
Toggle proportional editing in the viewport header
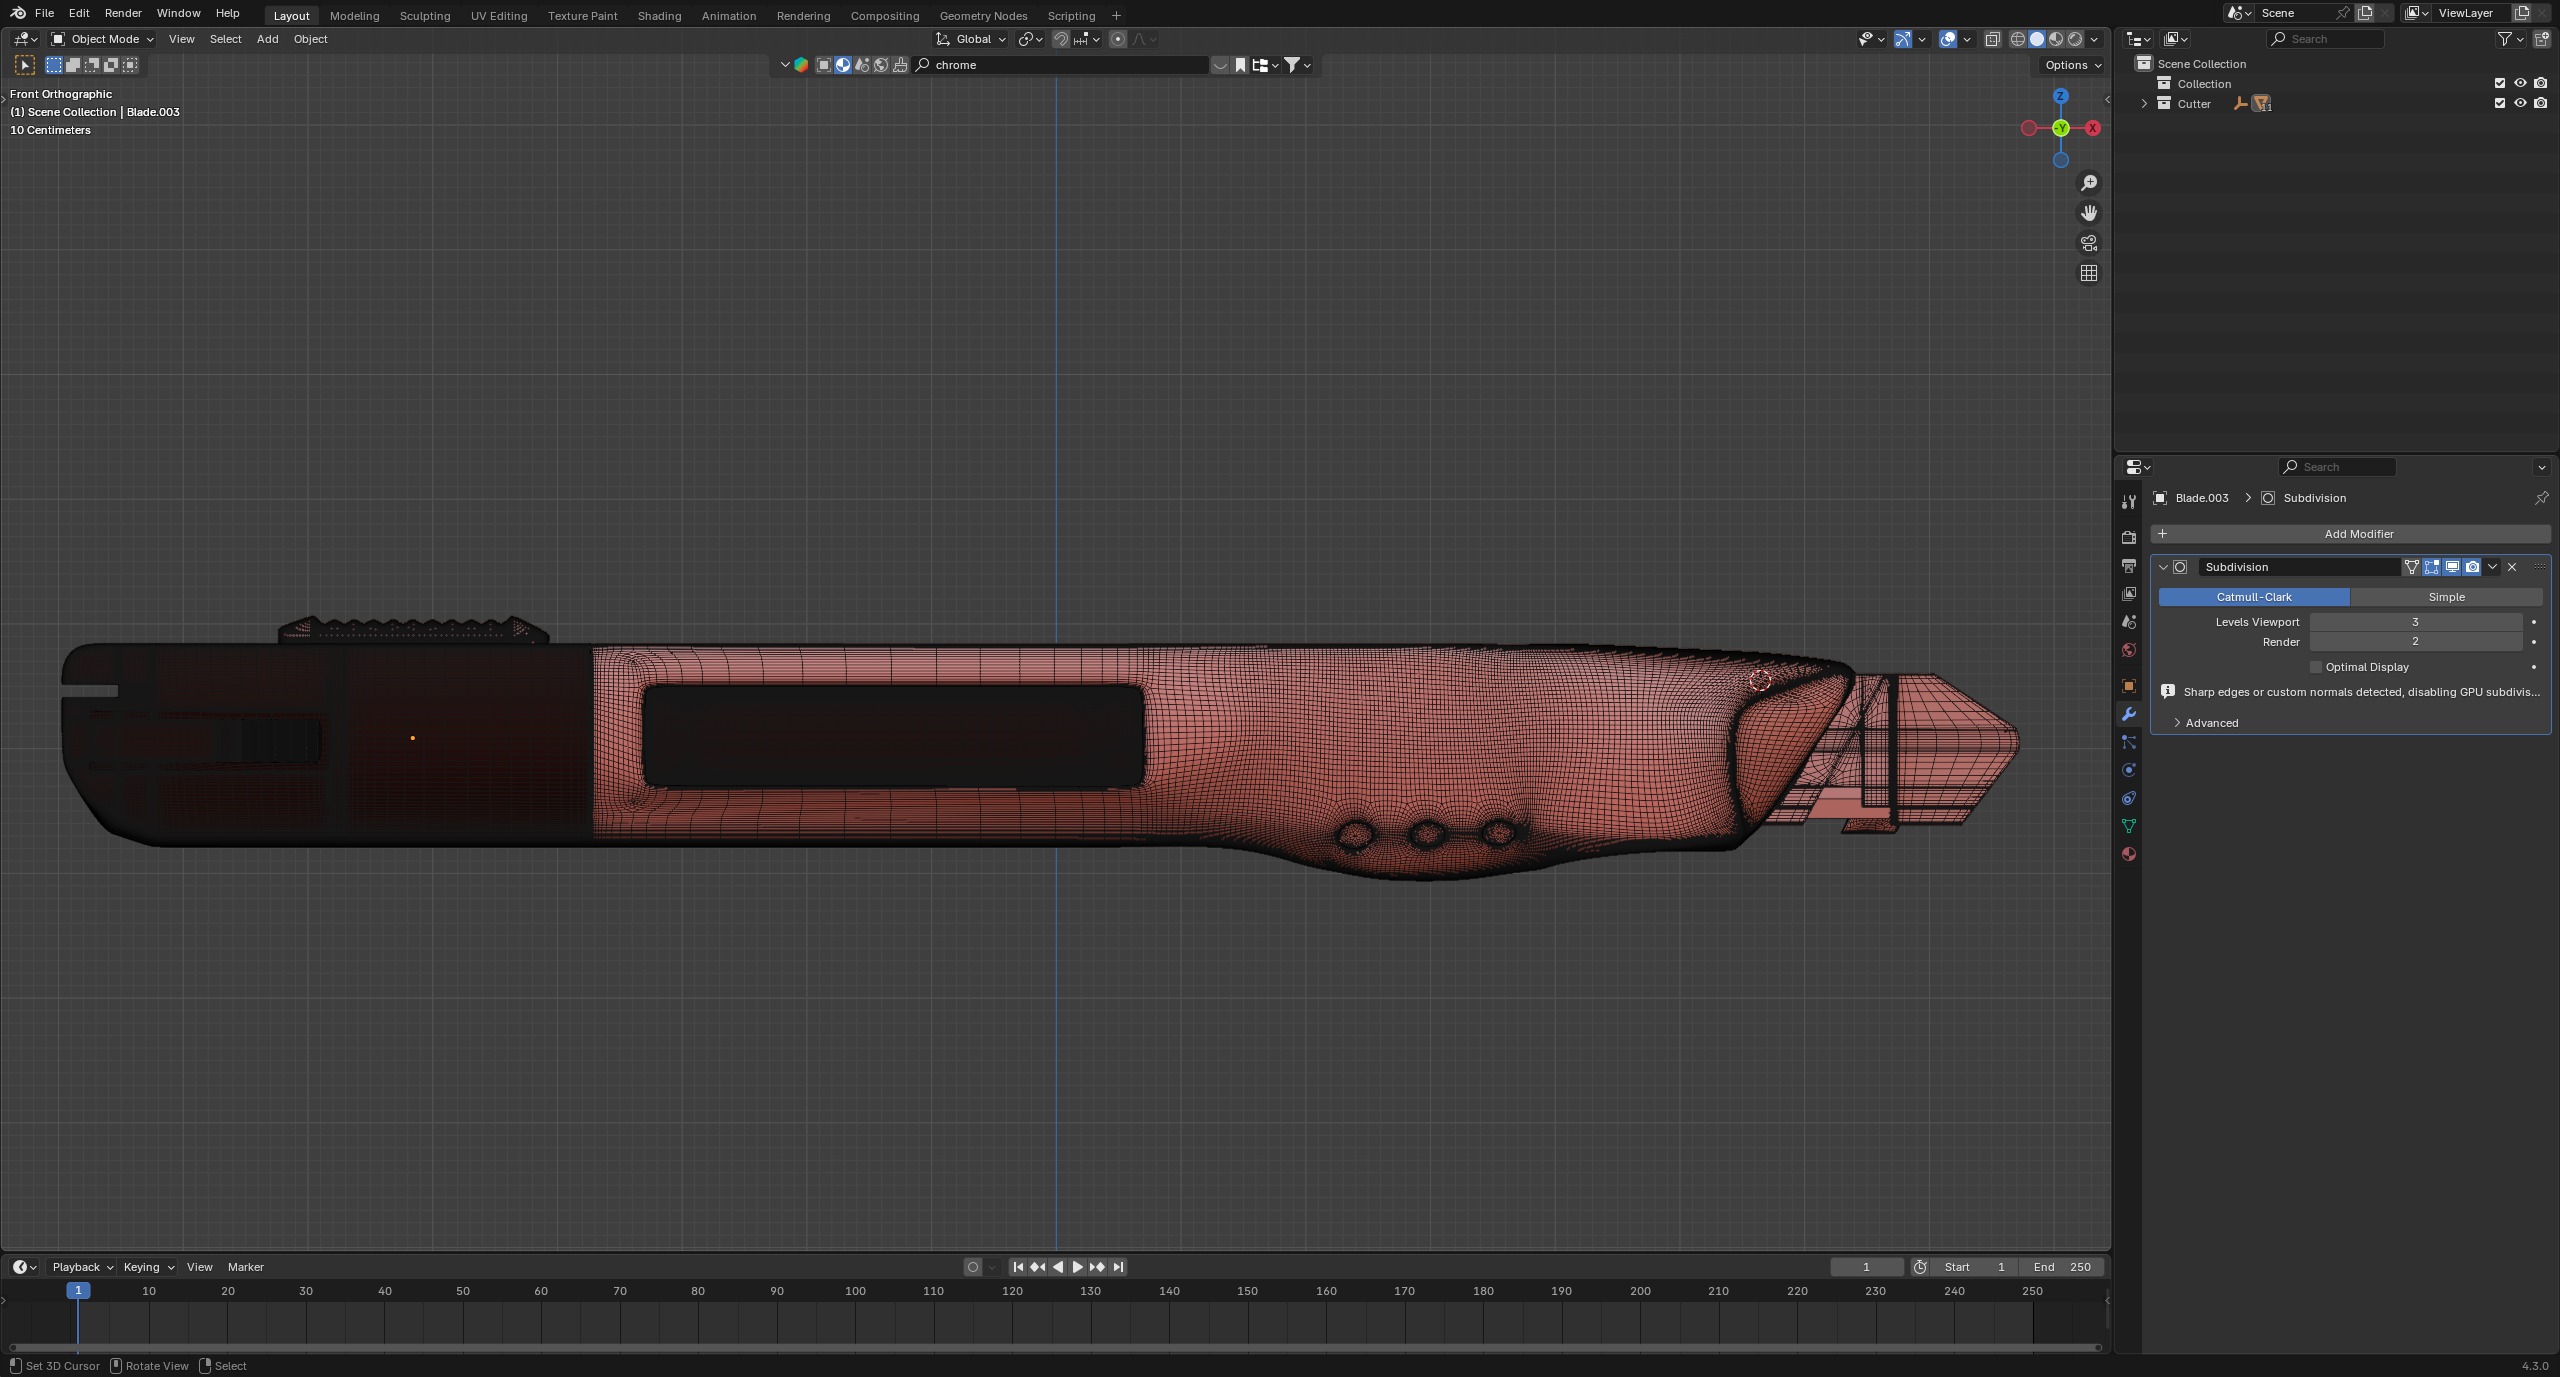[1118, 39]
